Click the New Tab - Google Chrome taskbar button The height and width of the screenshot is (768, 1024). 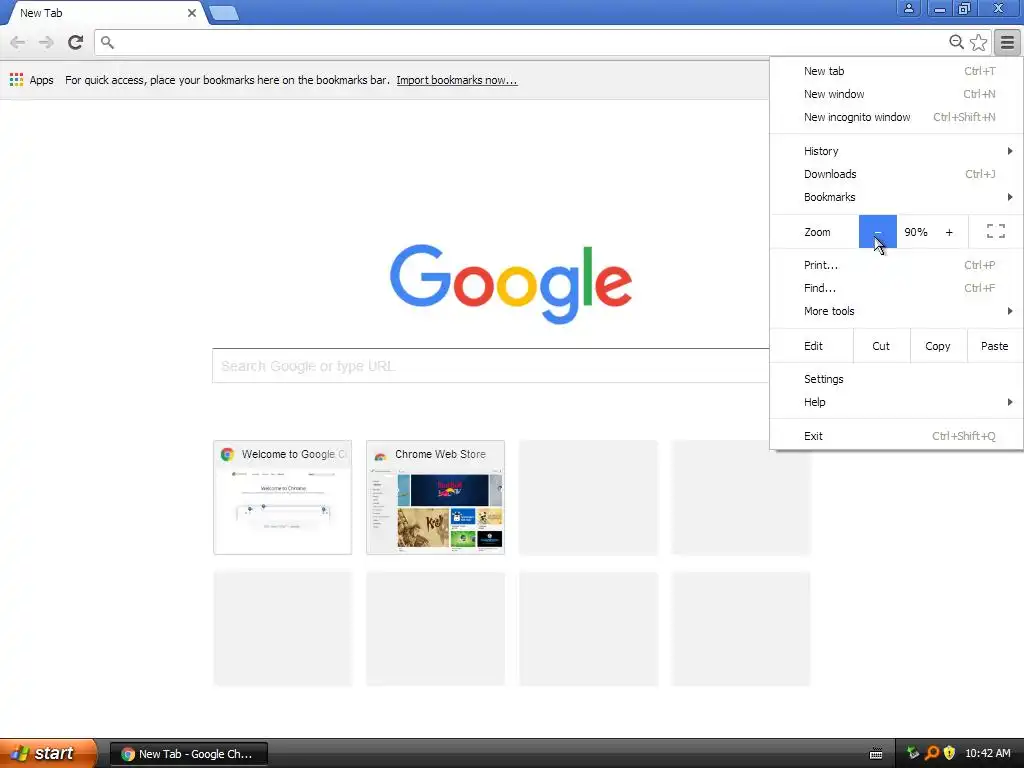pos(189,754)
